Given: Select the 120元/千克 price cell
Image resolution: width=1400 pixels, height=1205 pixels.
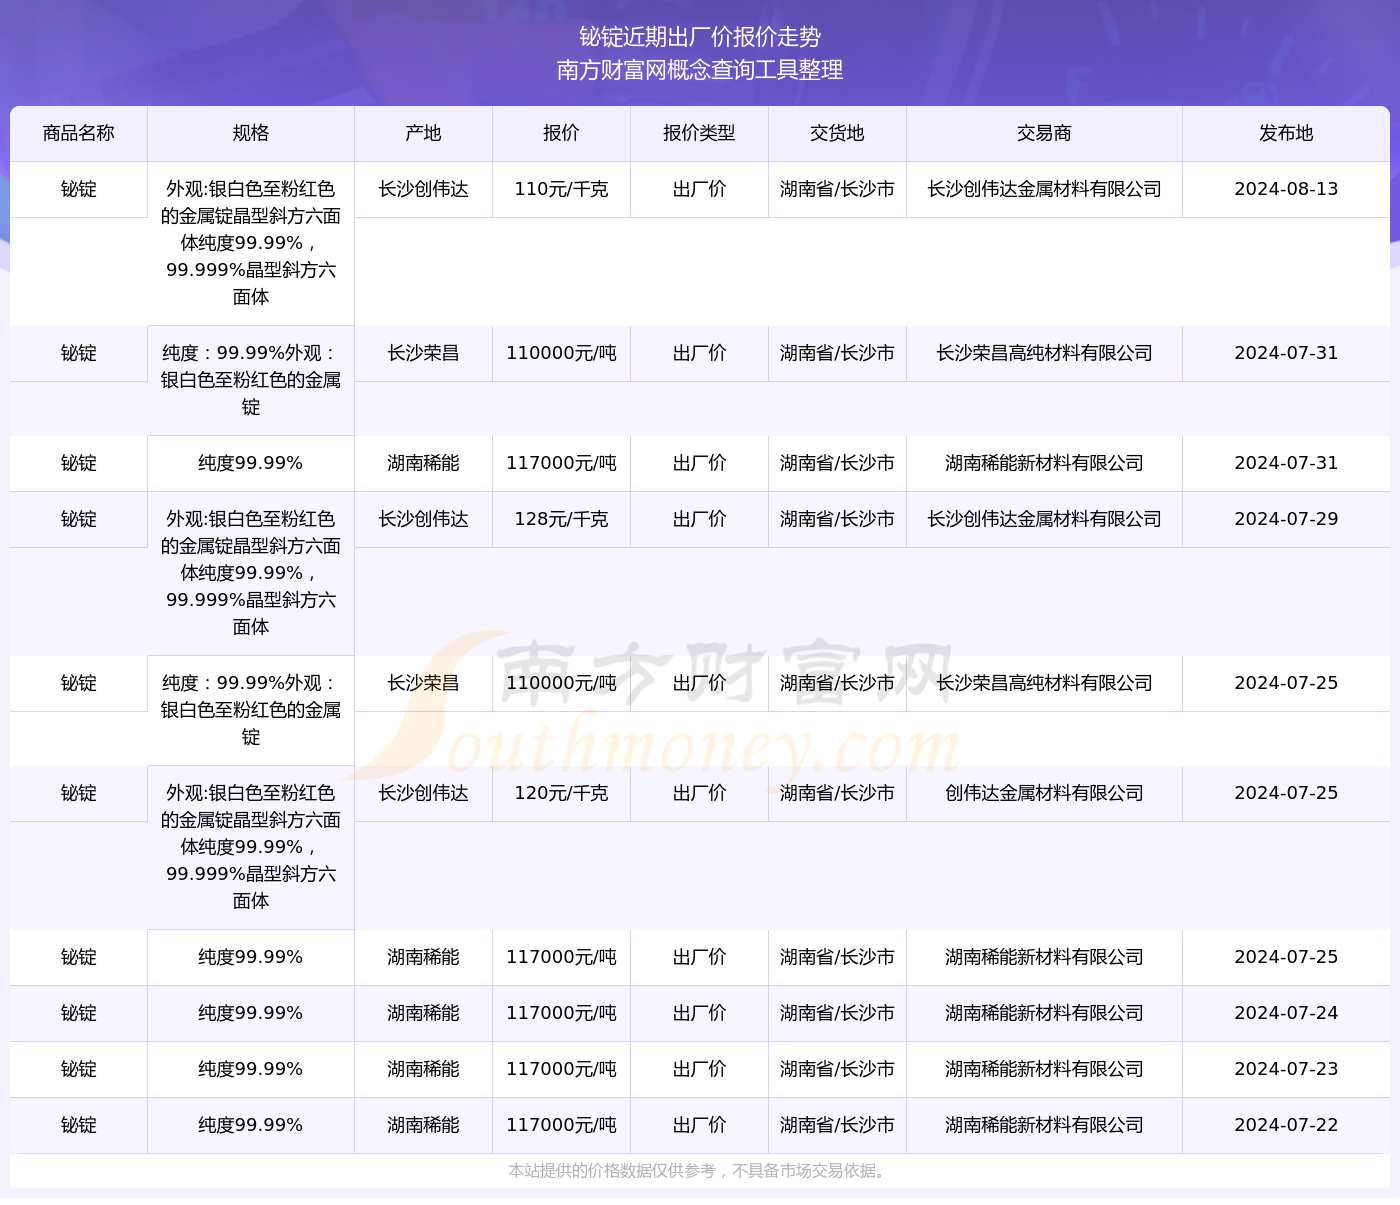Looking at the screenshot, I should [561, 793].
